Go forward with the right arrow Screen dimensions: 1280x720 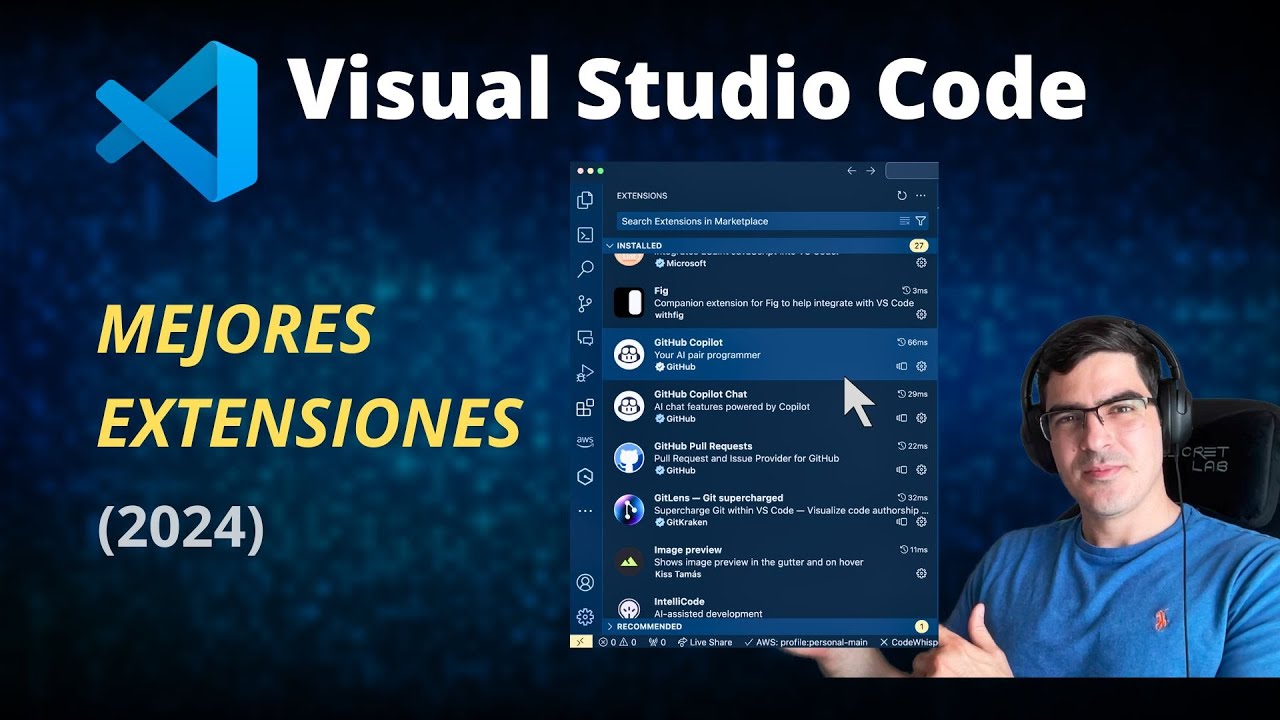tap(870, 171)
